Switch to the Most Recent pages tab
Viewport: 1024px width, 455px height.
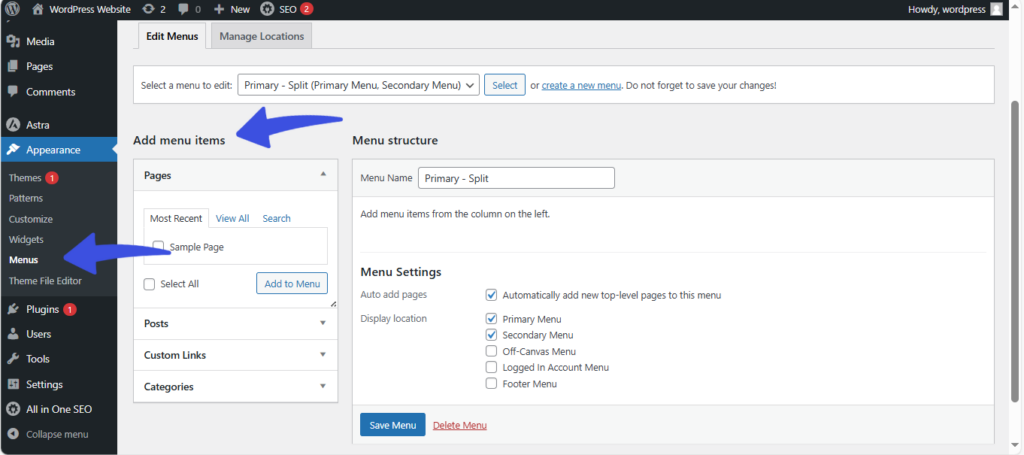point(176,219)
